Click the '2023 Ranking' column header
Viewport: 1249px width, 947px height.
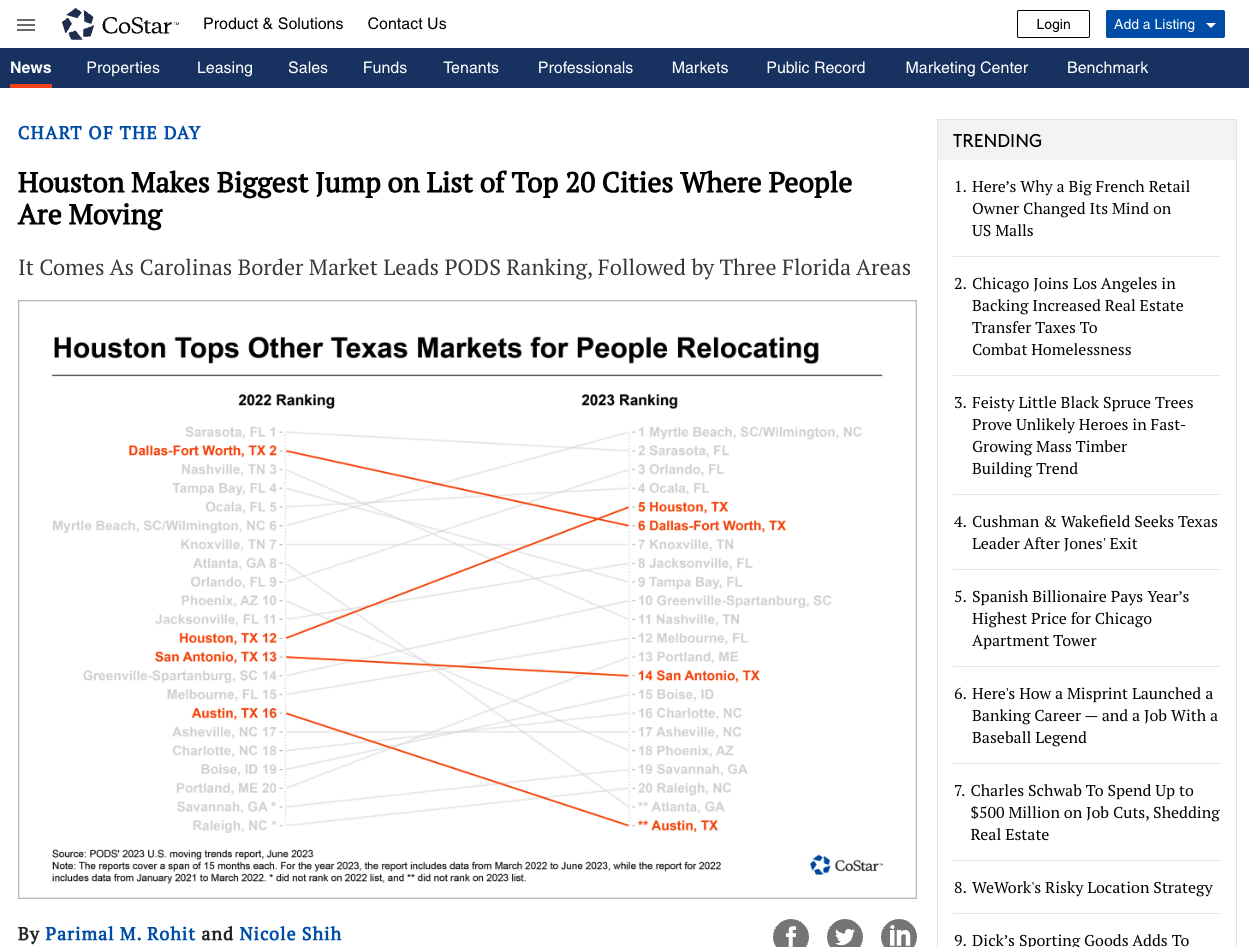pyautogui.click(x=629, y=400)
